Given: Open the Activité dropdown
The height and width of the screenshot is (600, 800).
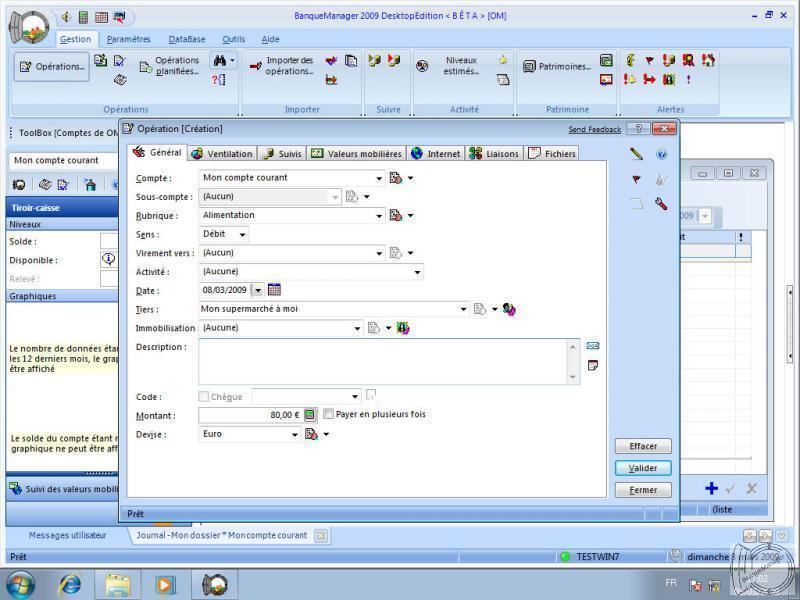Looking at the screenshot, I should coord(417,272).
